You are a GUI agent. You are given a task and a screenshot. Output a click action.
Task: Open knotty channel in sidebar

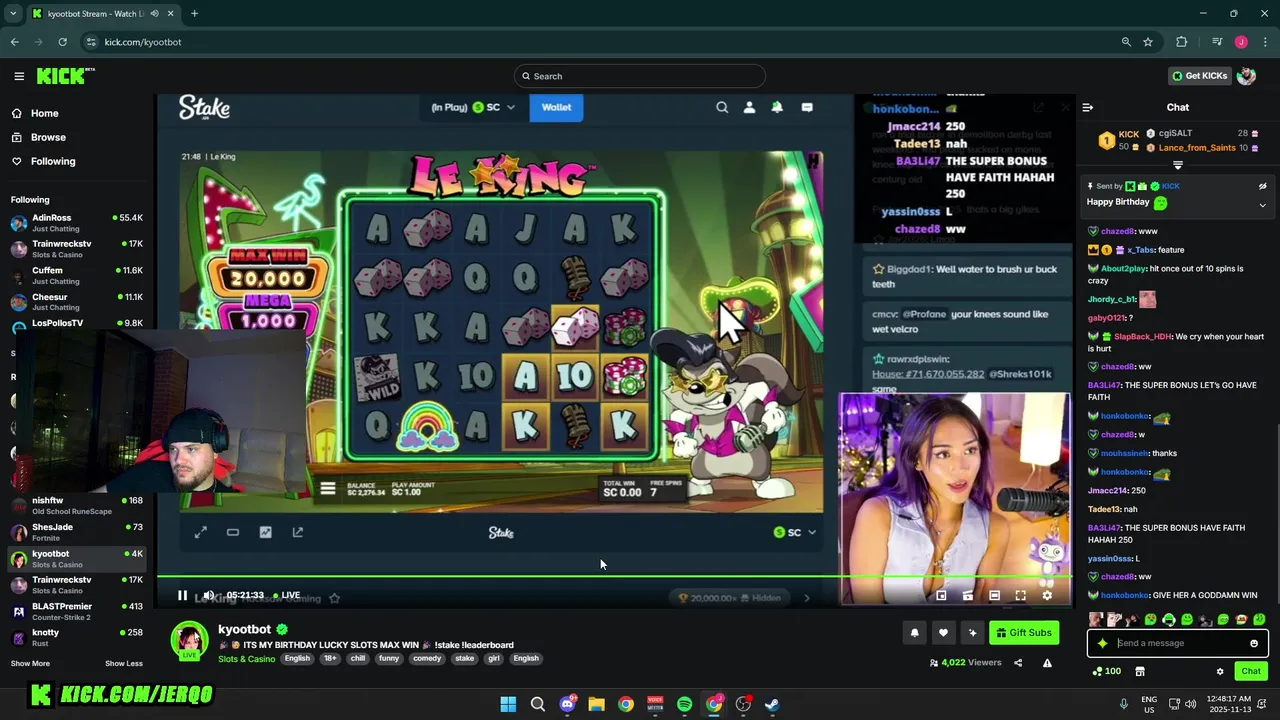click(x=77, y=637)
